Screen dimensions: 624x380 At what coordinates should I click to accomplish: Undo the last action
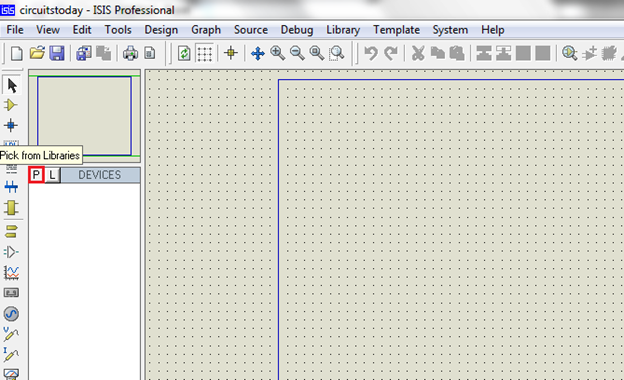pos(371,53)
